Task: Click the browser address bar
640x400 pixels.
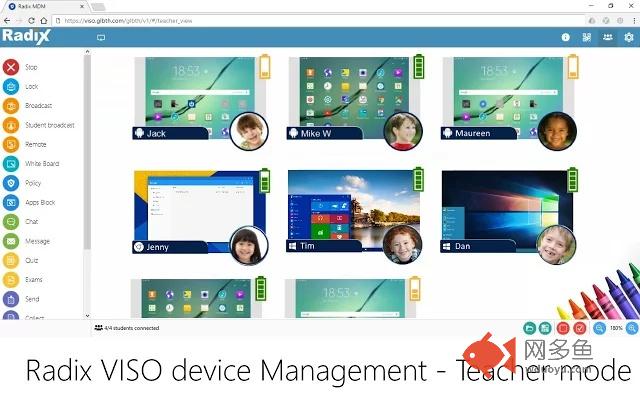Action: coord(319,20)
